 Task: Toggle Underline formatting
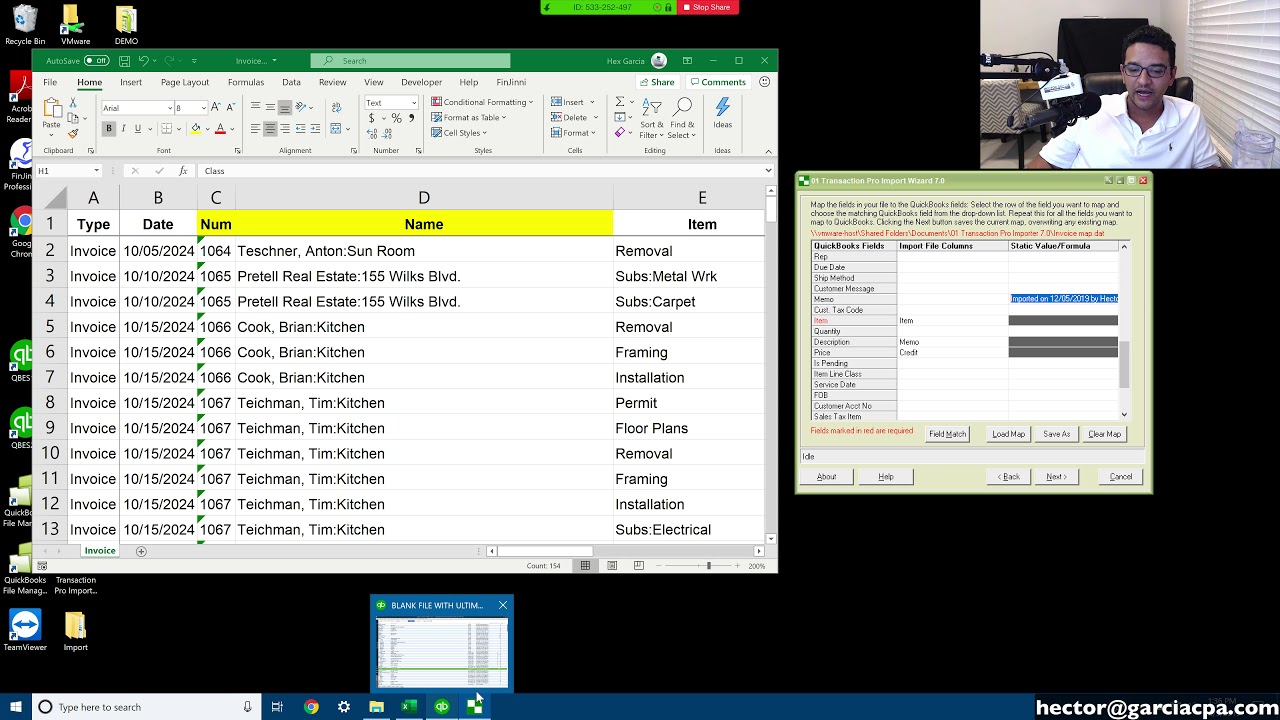click(x=137, y=129)
